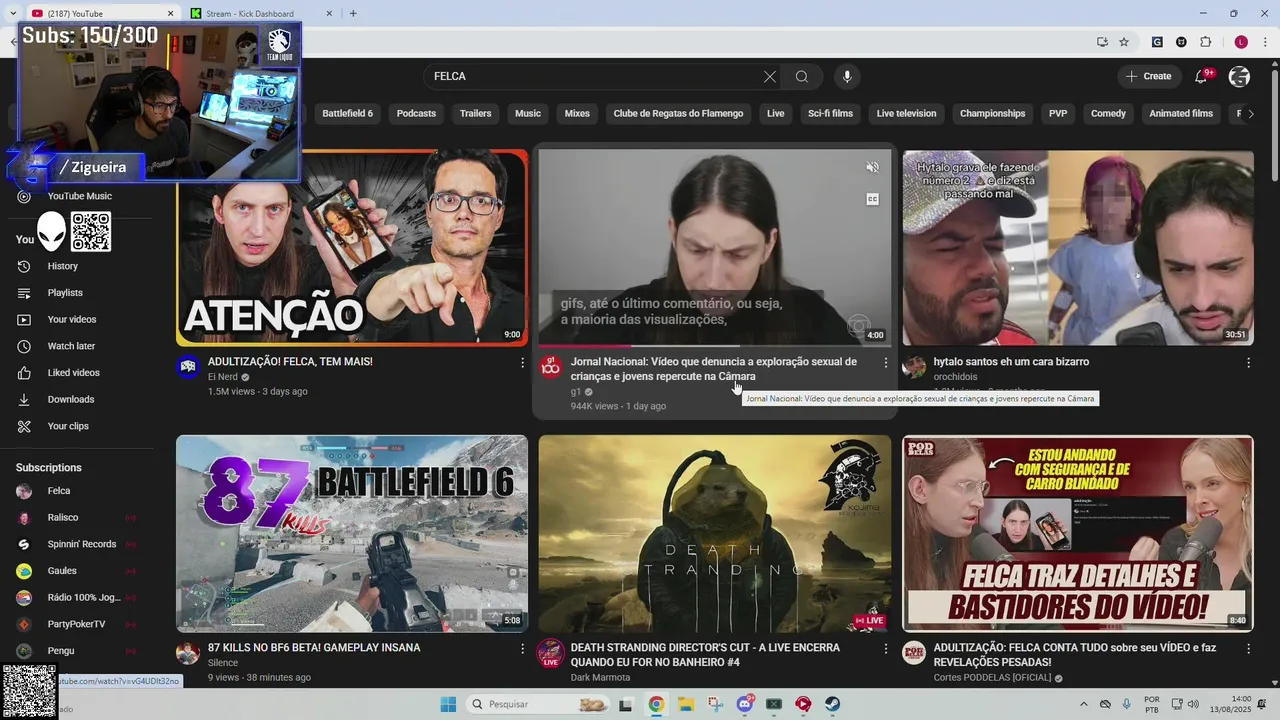Seek on the preview video progress bar

tap(714, 345)
